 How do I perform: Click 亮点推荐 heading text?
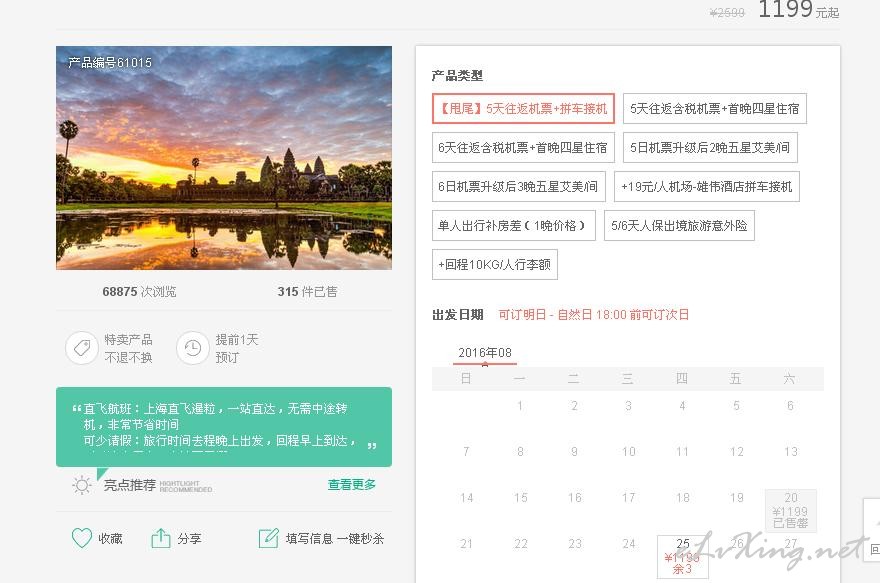[130, 485]
